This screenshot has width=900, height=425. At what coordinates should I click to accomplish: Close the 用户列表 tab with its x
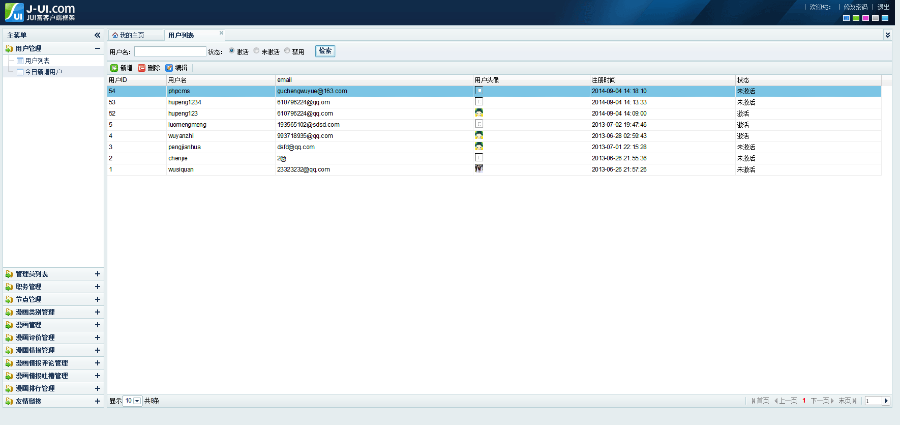[x=221, y=33]
